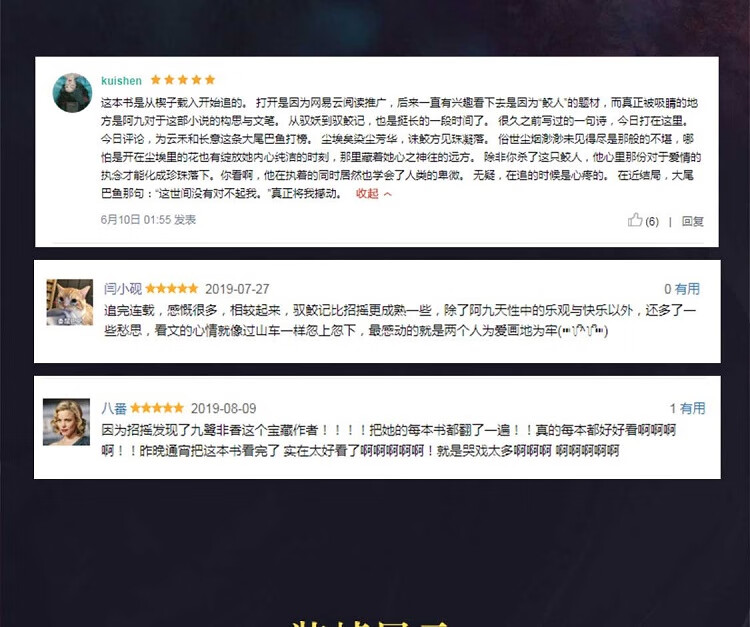Open the 八番 user profile link
Viewport: 750px width, 627px height.
point(114,408)
